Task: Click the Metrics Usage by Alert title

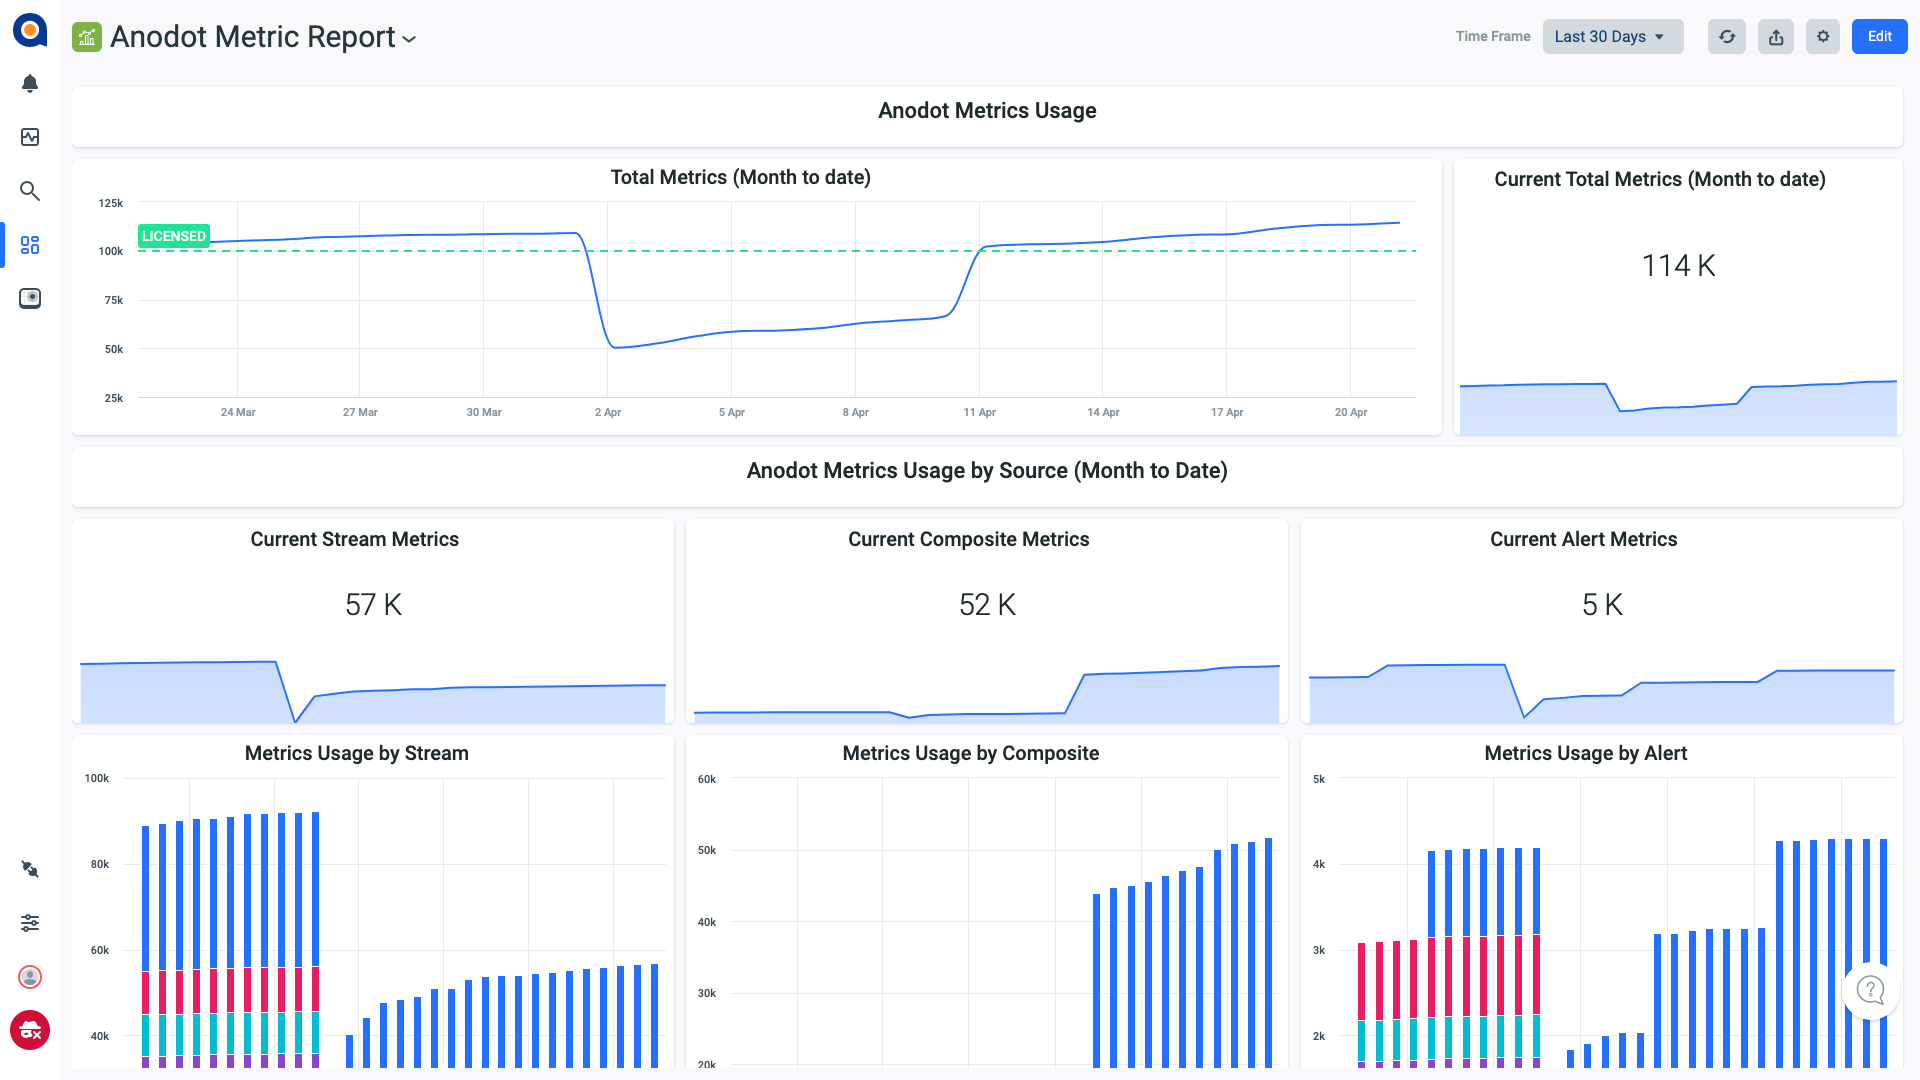Action: (x=1586, y=753)
